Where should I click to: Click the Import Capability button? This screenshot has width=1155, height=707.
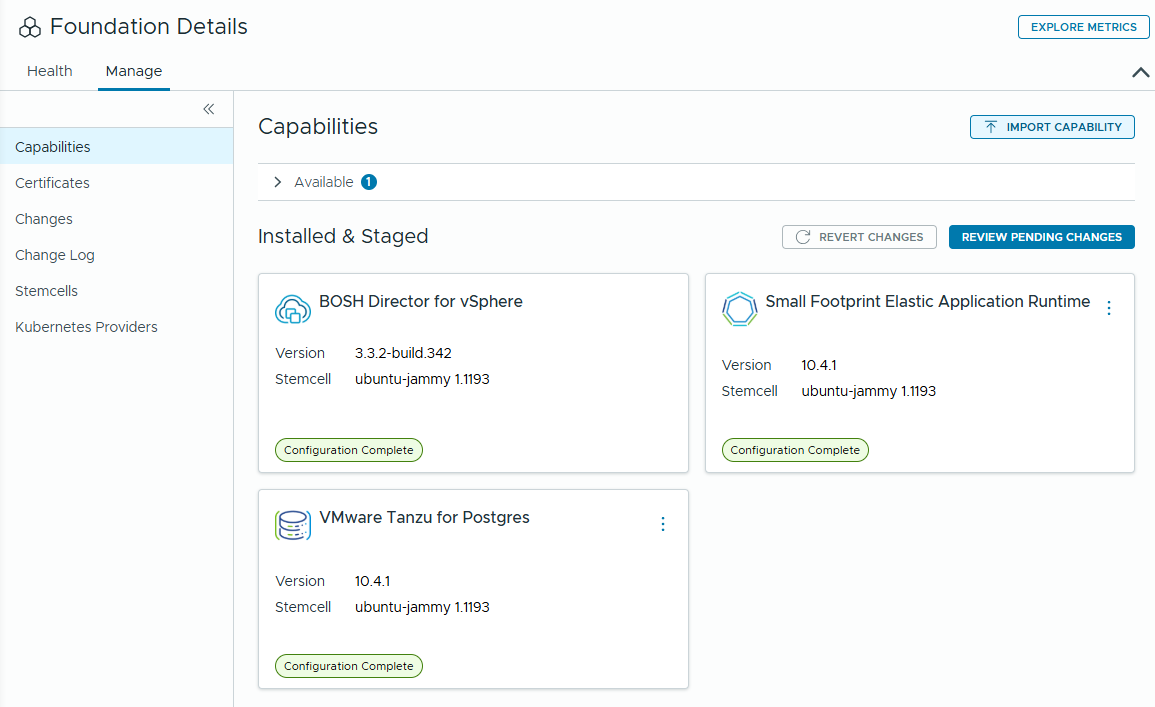(1052, 127)
